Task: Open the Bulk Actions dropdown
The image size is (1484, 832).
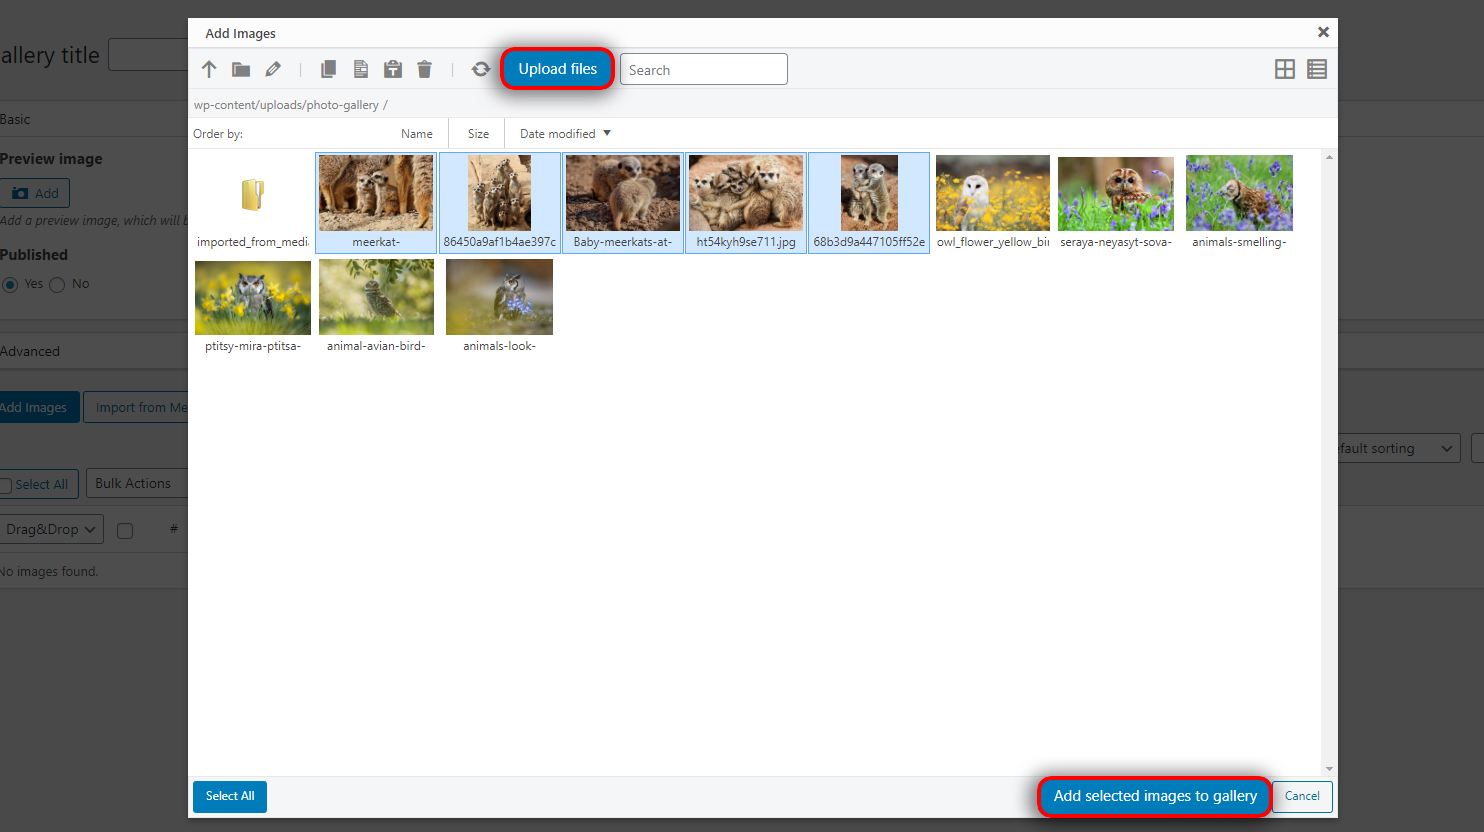Action: (137, 483)
